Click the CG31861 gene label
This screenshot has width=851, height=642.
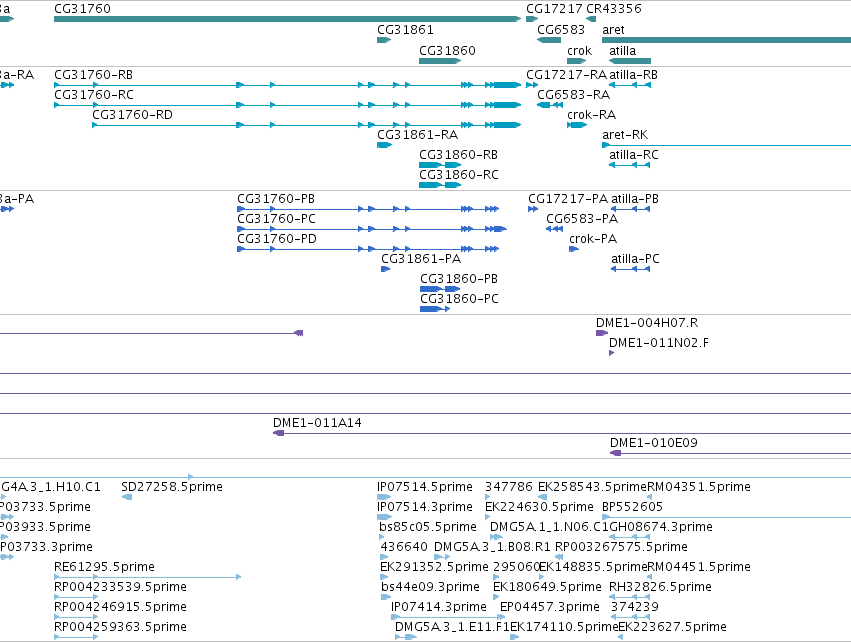click(x=405, y=30)
